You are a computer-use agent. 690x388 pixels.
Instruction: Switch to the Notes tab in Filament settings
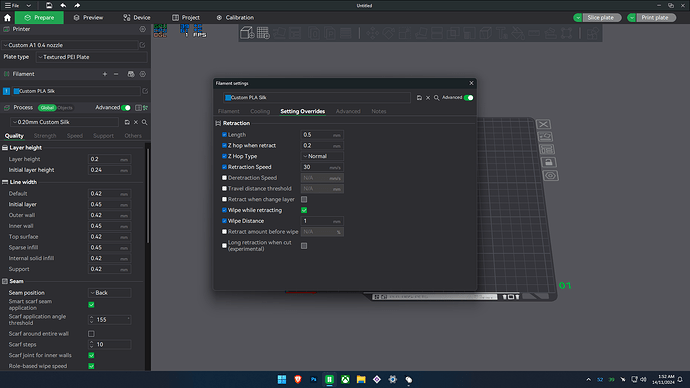[x=378, y=111]
